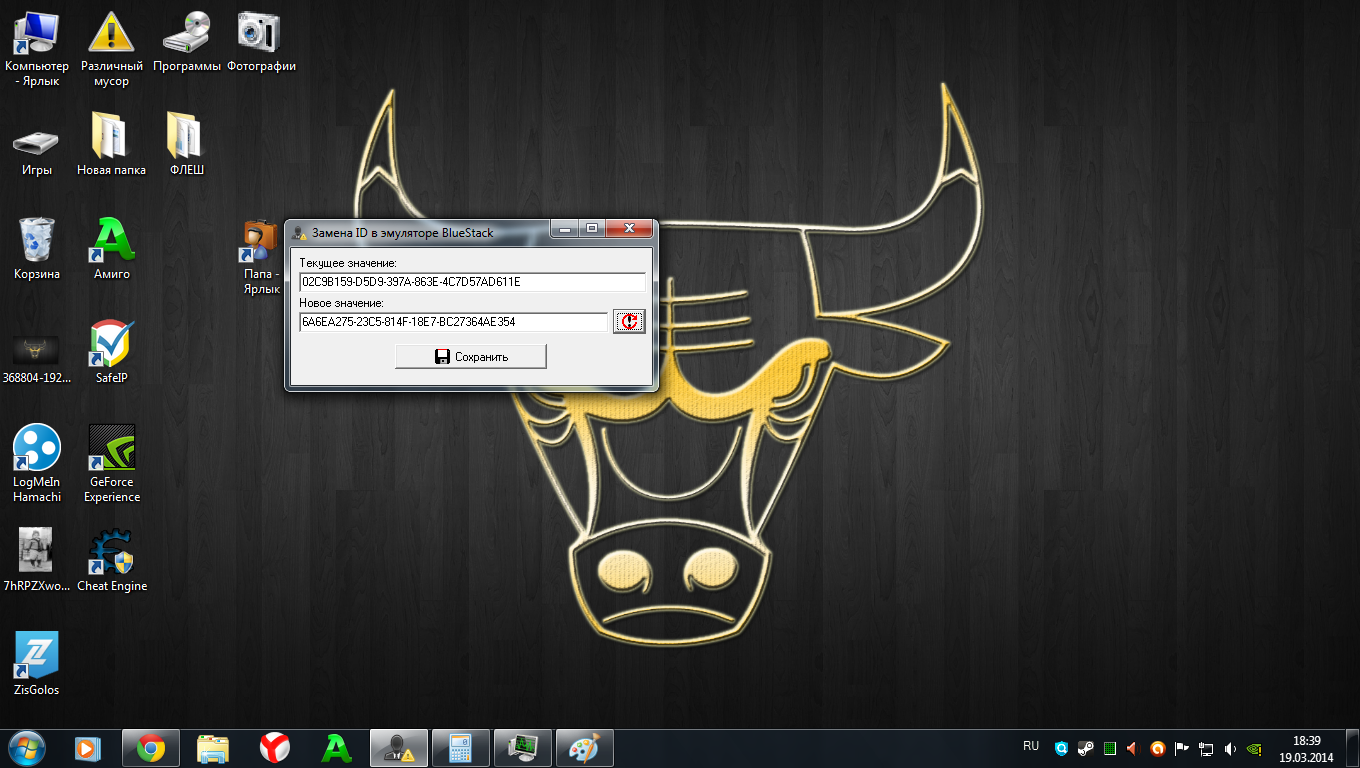Screen dimensions: 1360x768
Task: Click the green grid tray icon
Action: [x=1109, y=748]
